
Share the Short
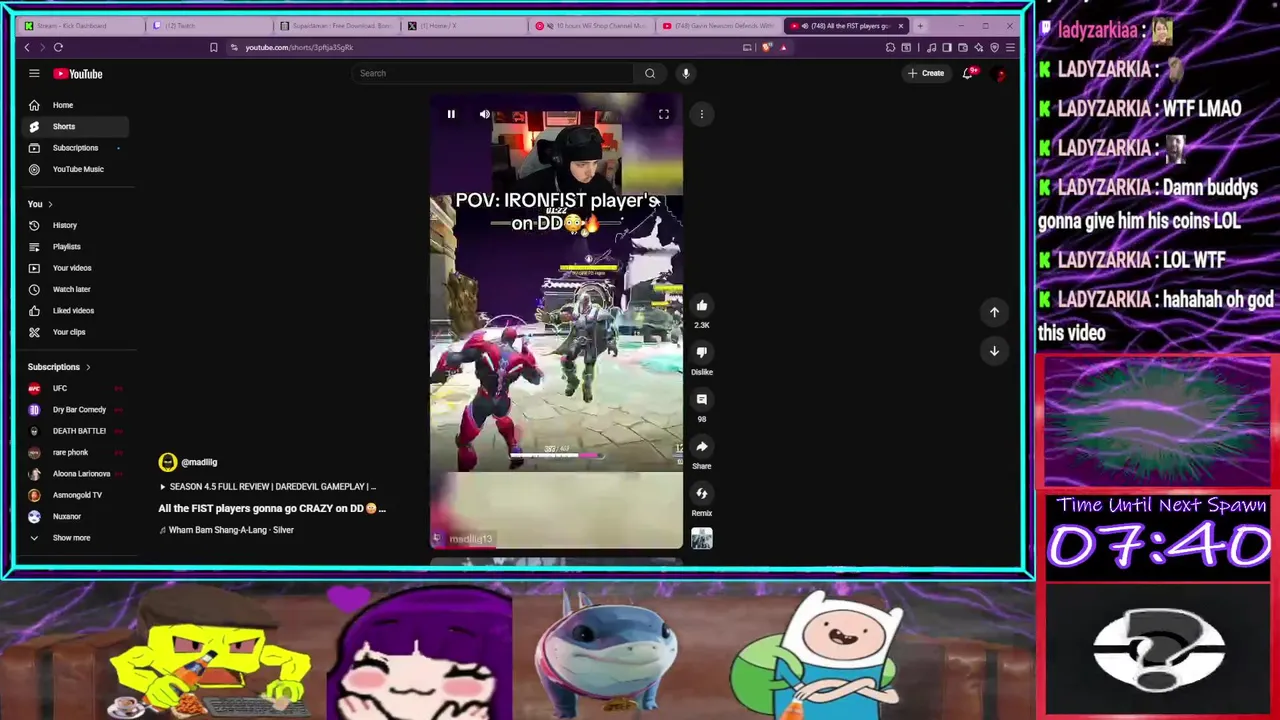point(702,446)
